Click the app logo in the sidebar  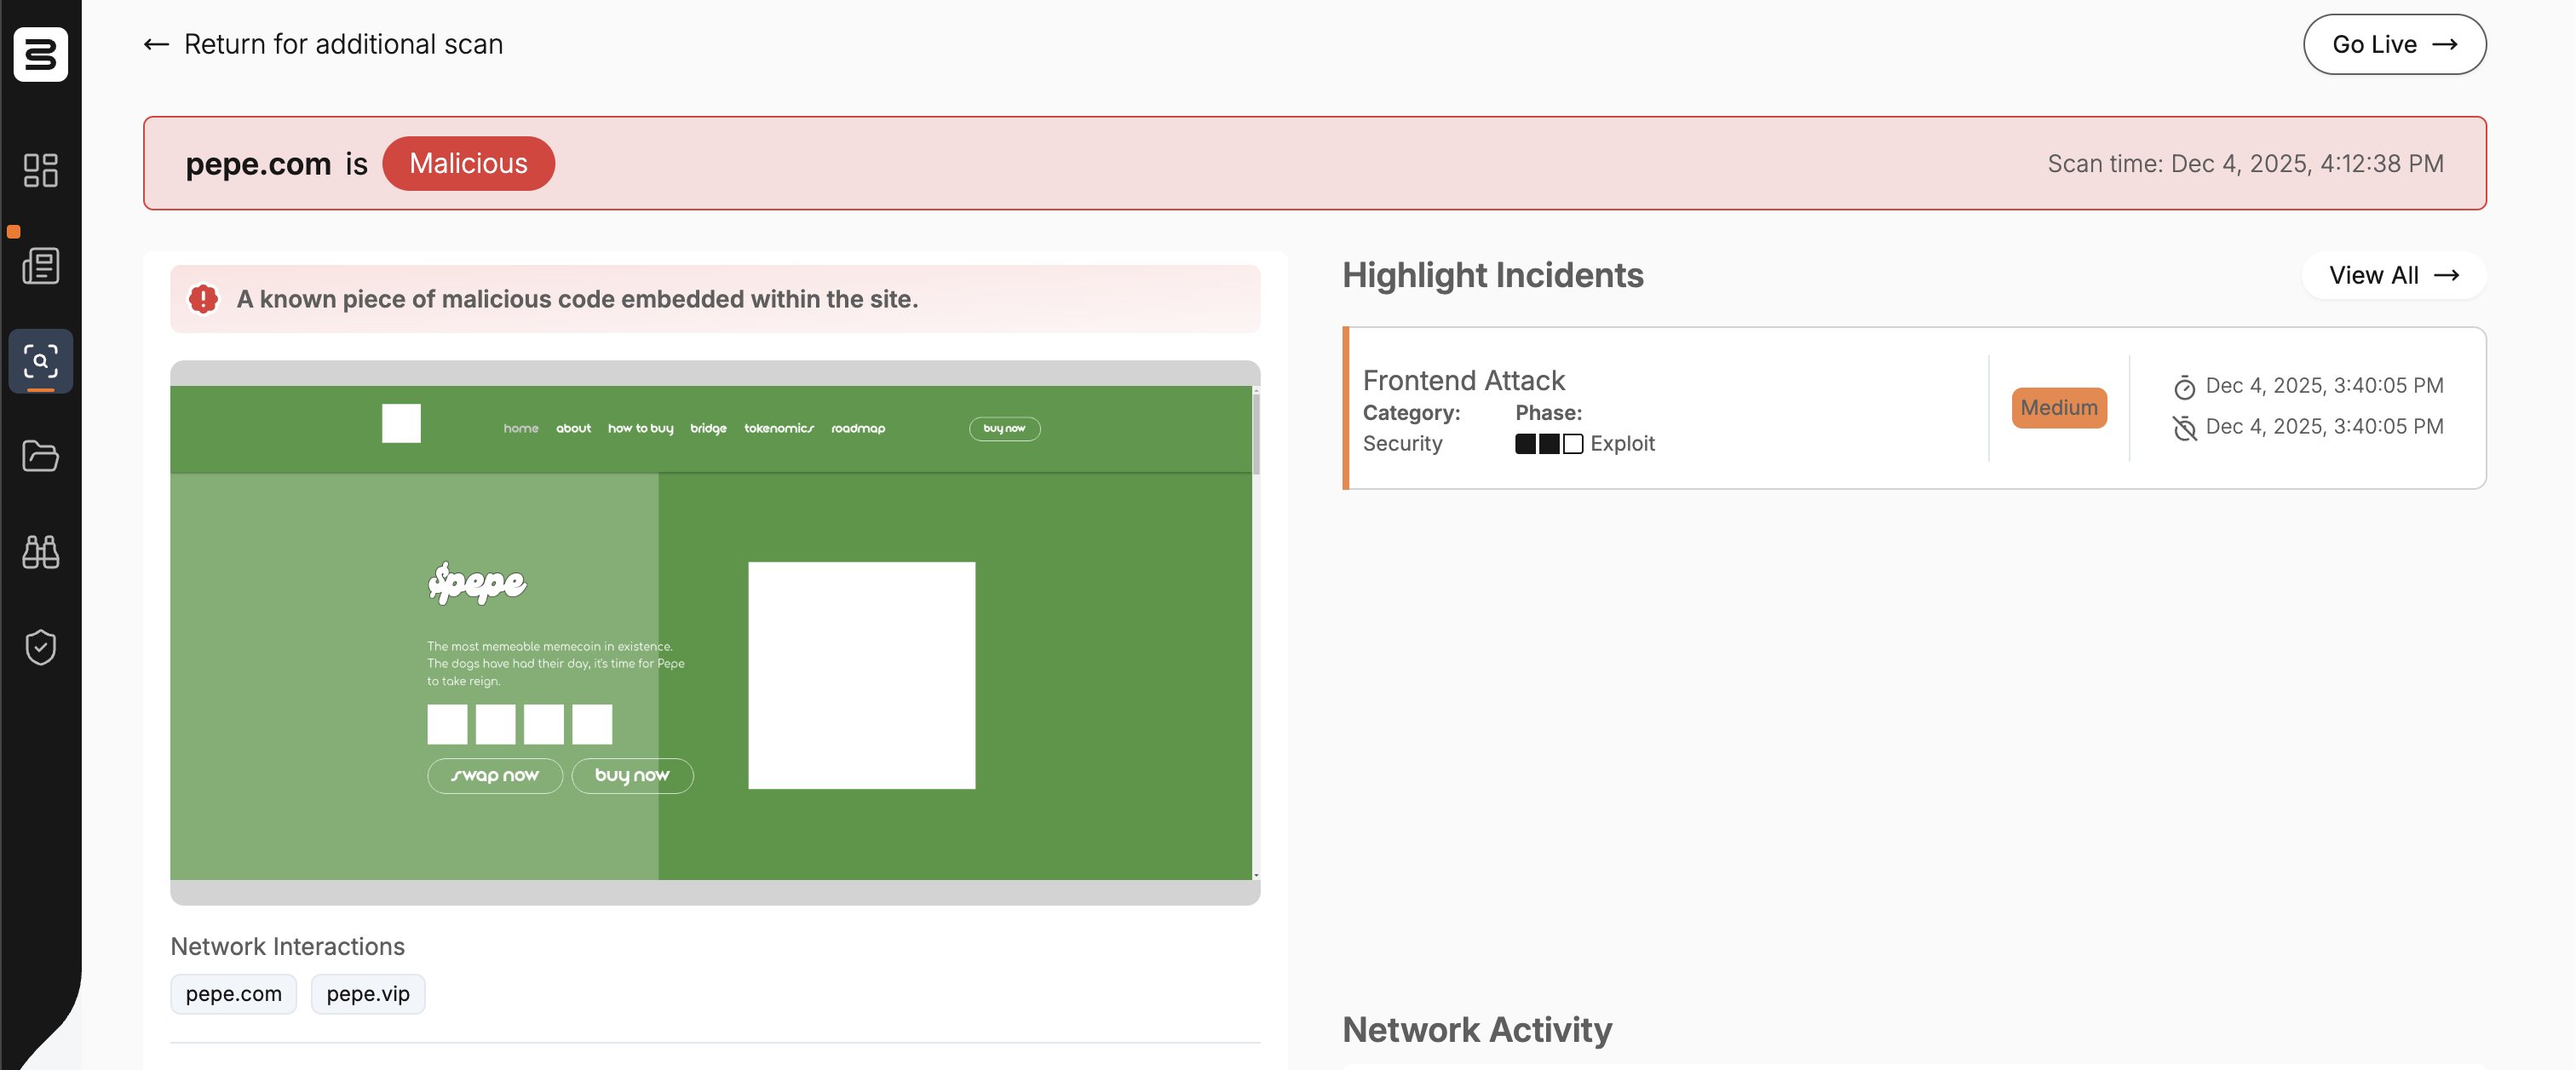(40, 54)
